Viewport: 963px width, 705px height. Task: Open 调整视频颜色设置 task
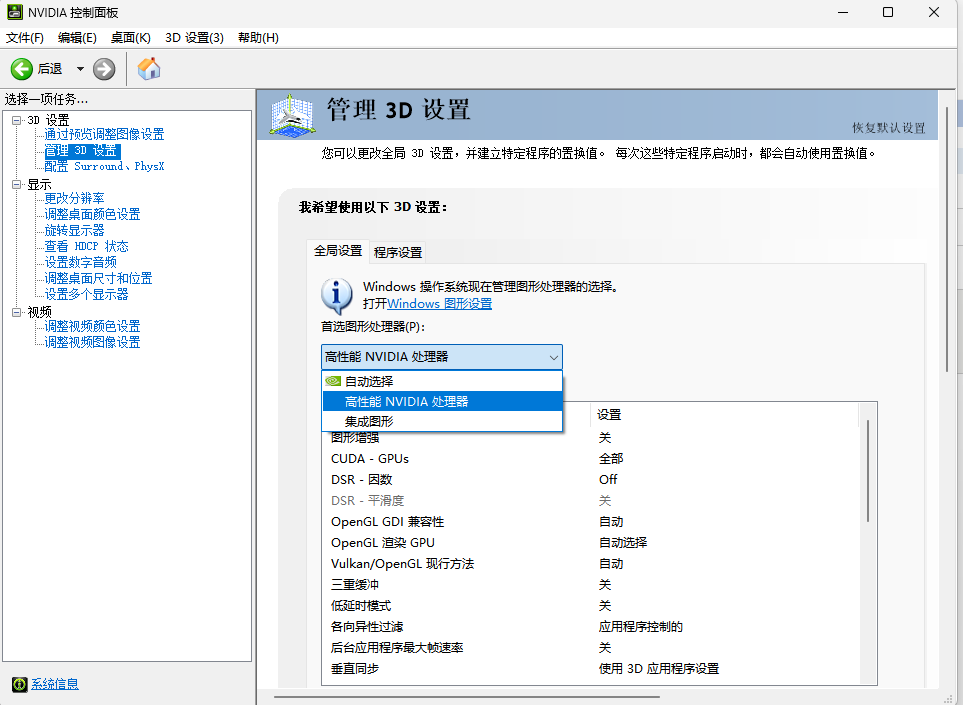tap(92, 326)
